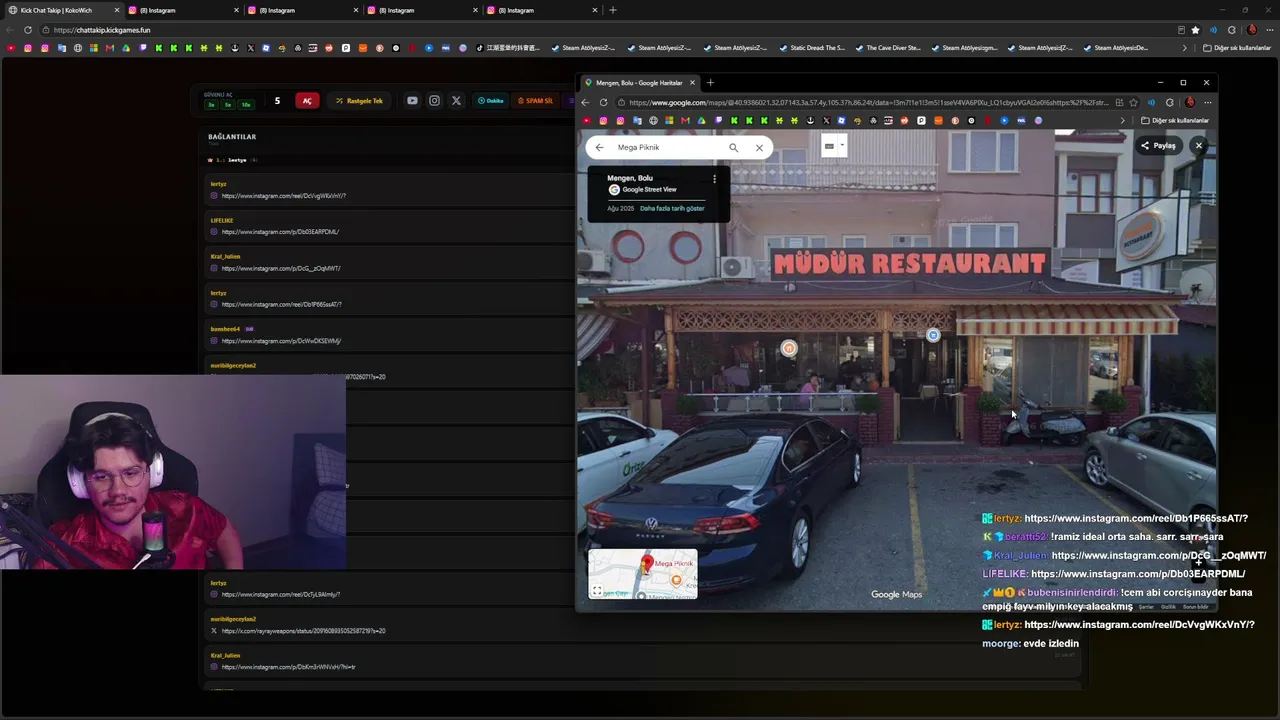The width and height of the screenshot is (1280, 720).
Task: Open YouTube icon in Kick Chat toolbar
Action: [412, 101]
